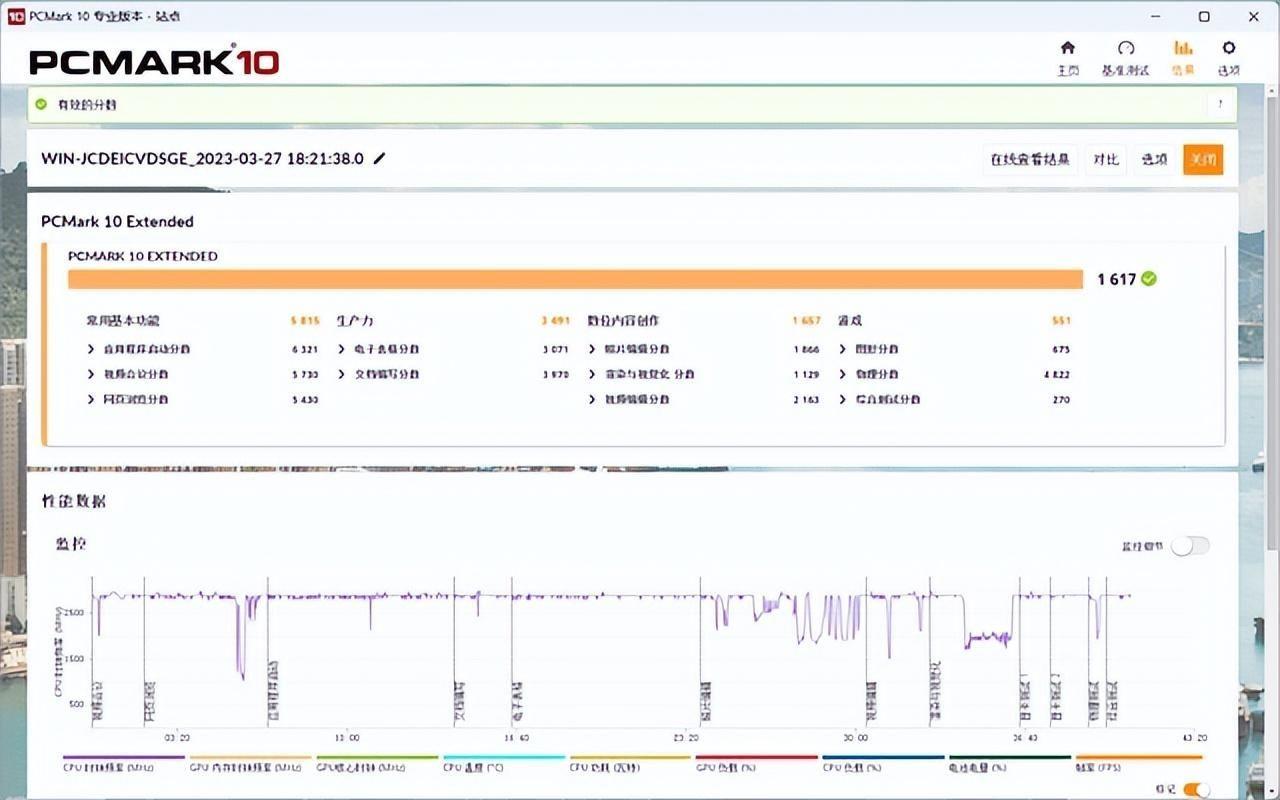Click the 生产力 score 3 491
The image size is (1280, 800).
[556, 321]
